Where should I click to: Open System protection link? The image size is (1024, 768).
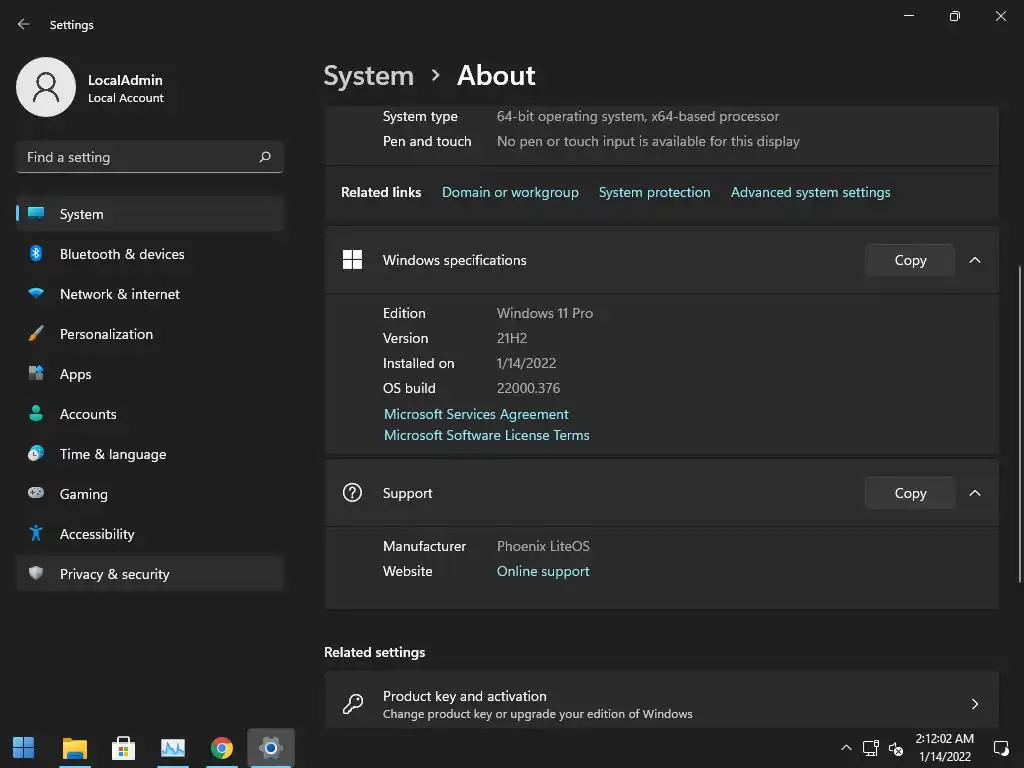(654, 192)
